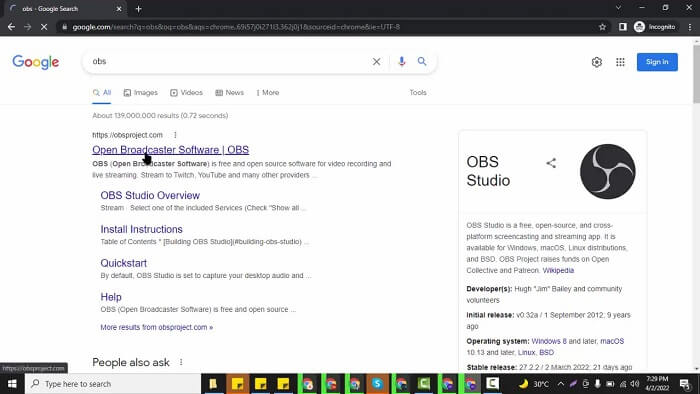The image size is (700, 394).
Task: Click the Sign in button
Action: point(657,62)
